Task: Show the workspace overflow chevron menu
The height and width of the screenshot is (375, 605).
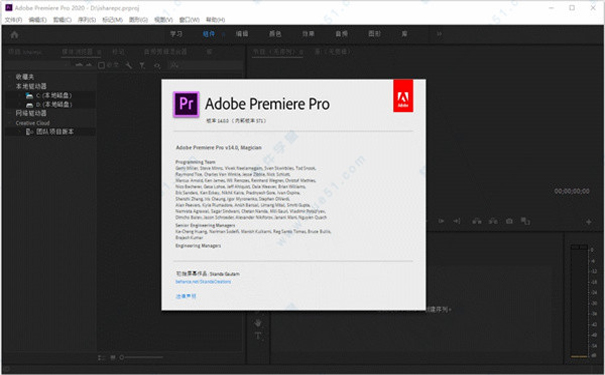Action: pos(439,34)
